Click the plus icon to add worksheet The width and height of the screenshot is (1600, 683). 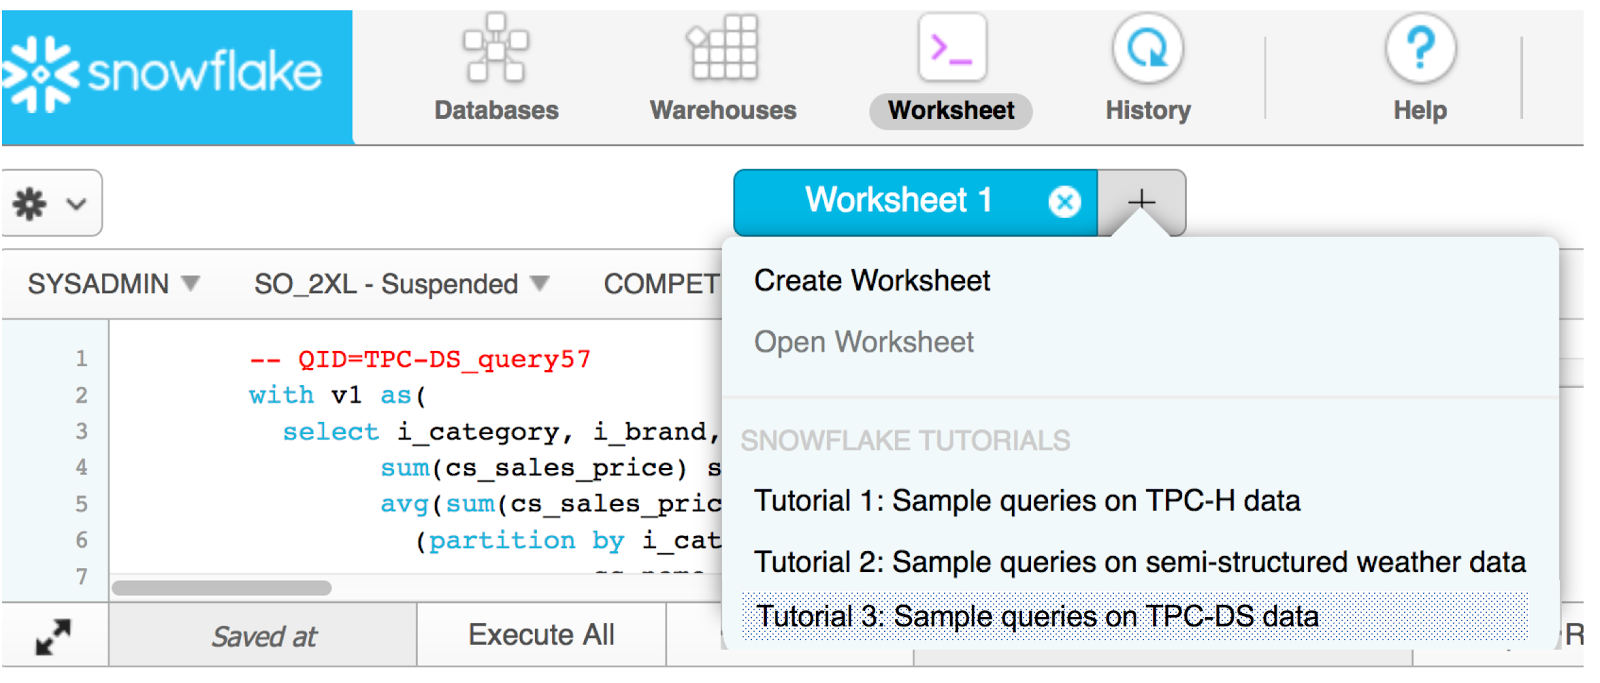[1141, 202]
